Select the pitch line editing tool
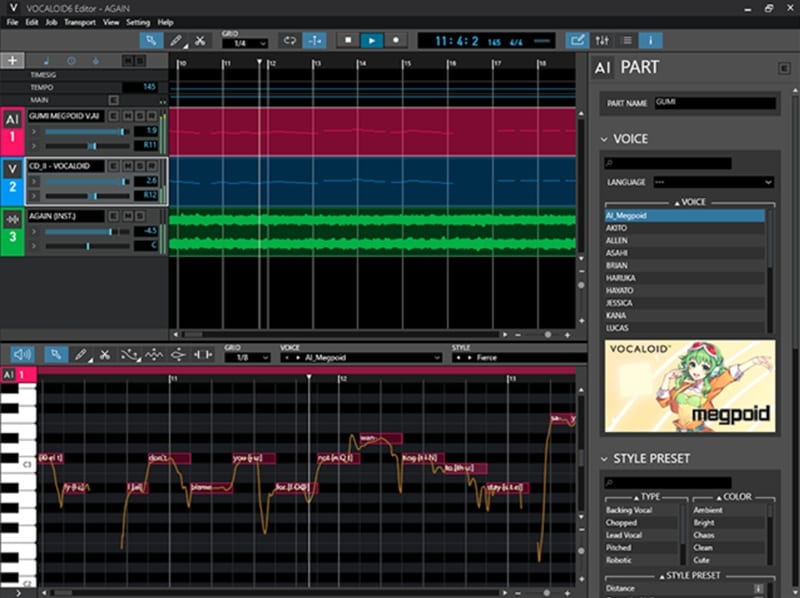Viewport: 800px width, 598px height. click(130, 354)
